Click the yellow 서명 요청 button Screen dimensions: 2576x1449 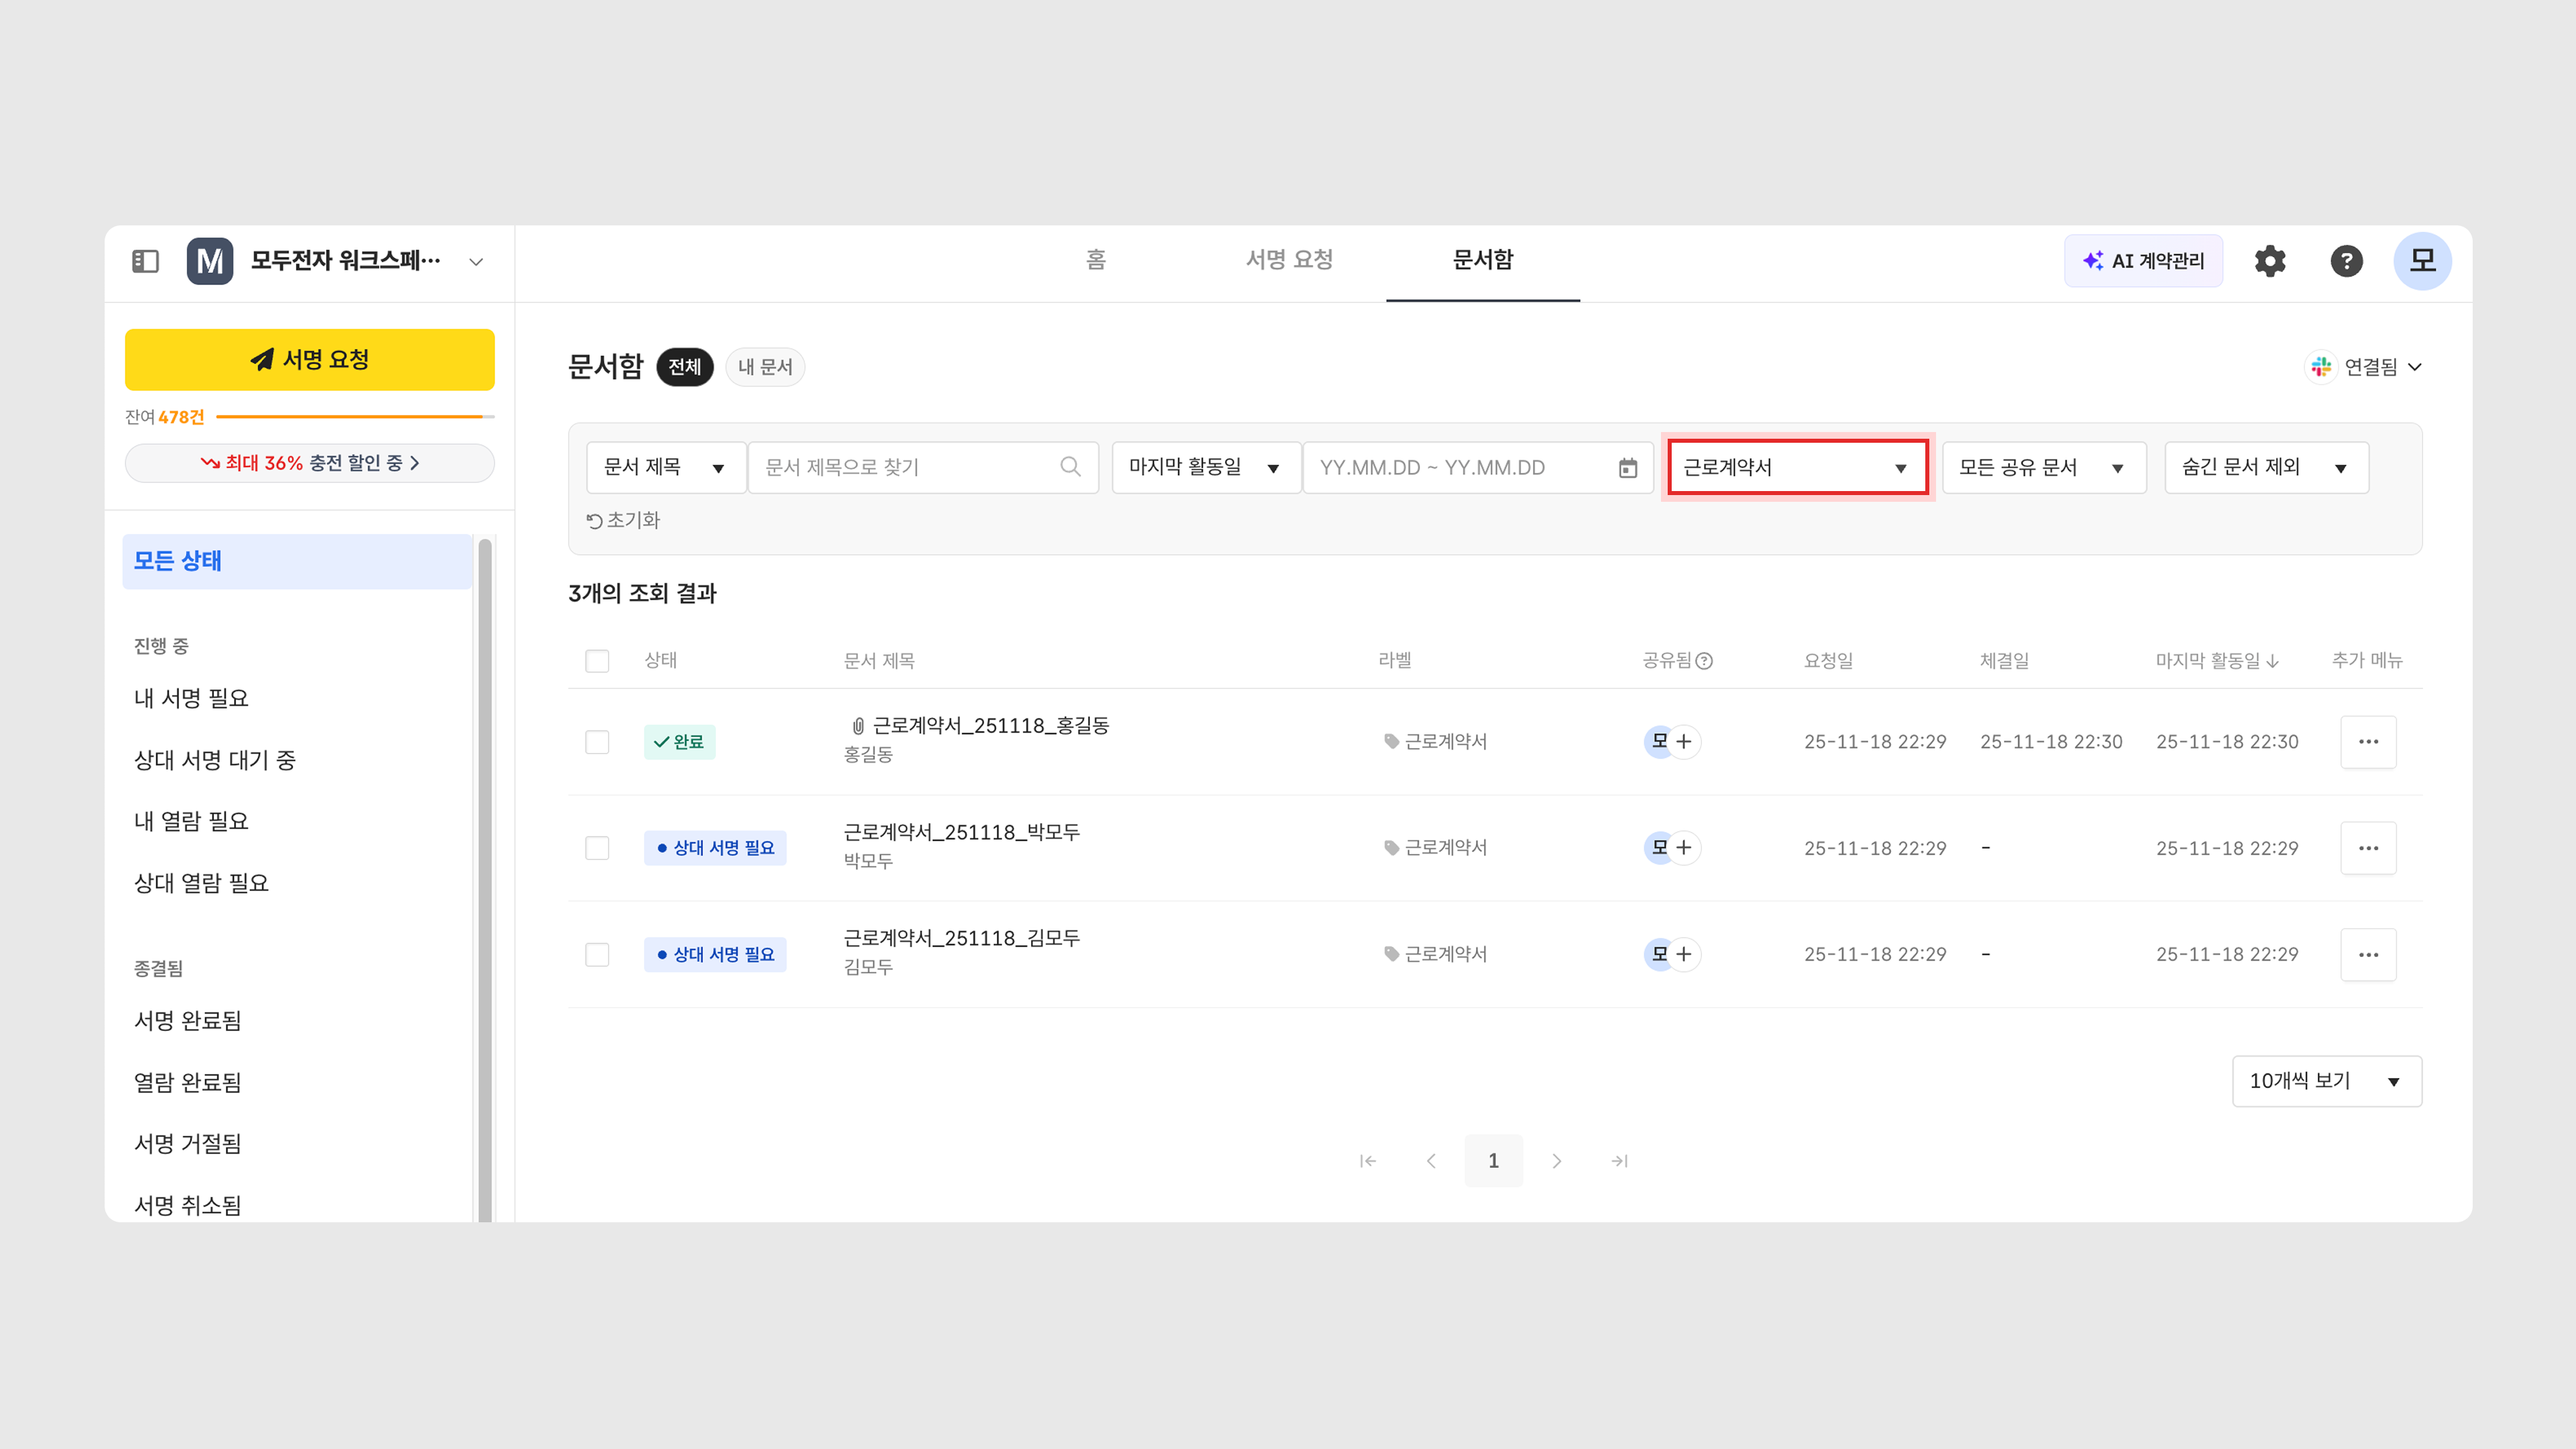click(x=309, y=360)
